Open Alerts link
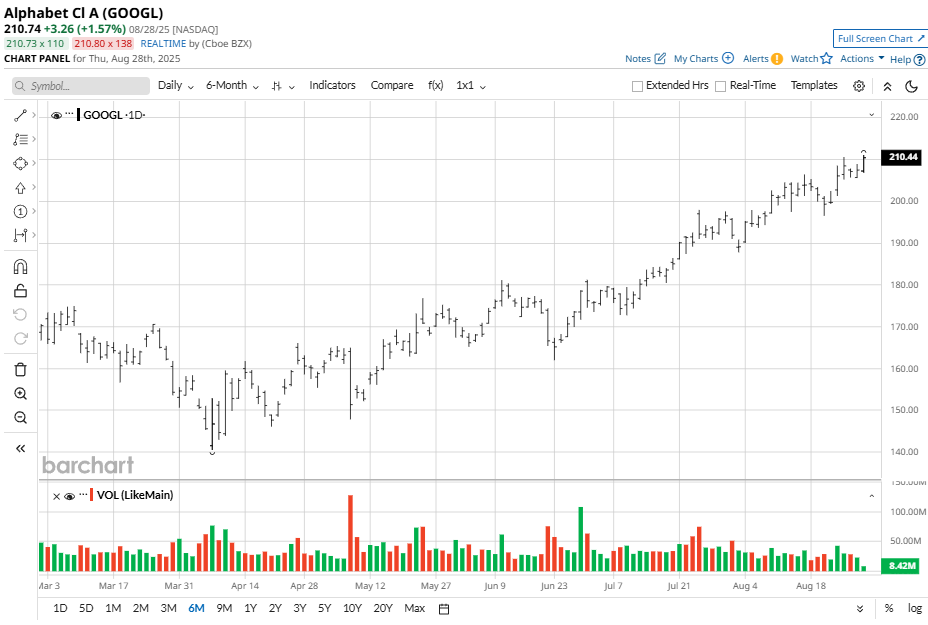 (762, 59)
